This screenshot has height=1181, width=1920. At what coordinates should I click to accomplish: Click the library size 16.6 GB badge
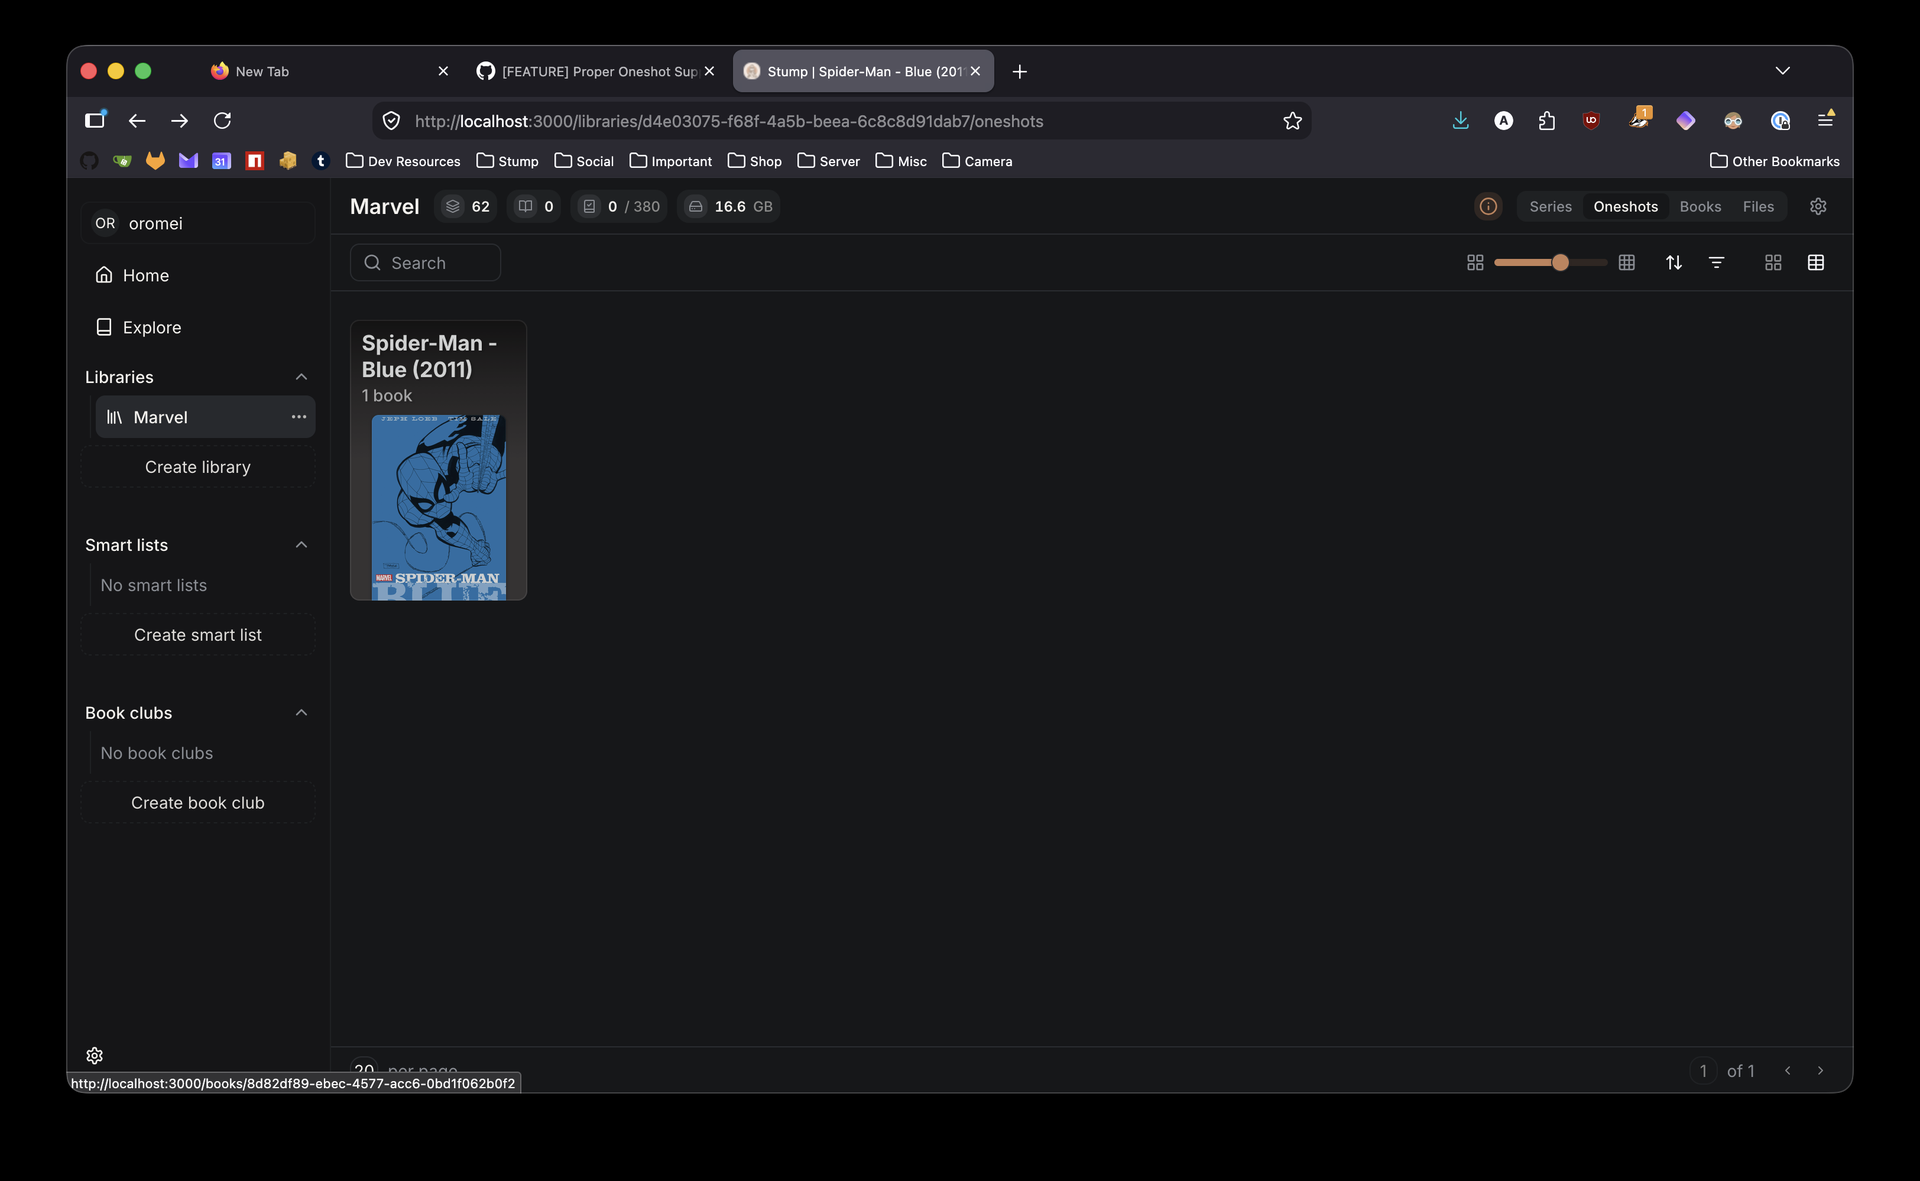[729, 206]
